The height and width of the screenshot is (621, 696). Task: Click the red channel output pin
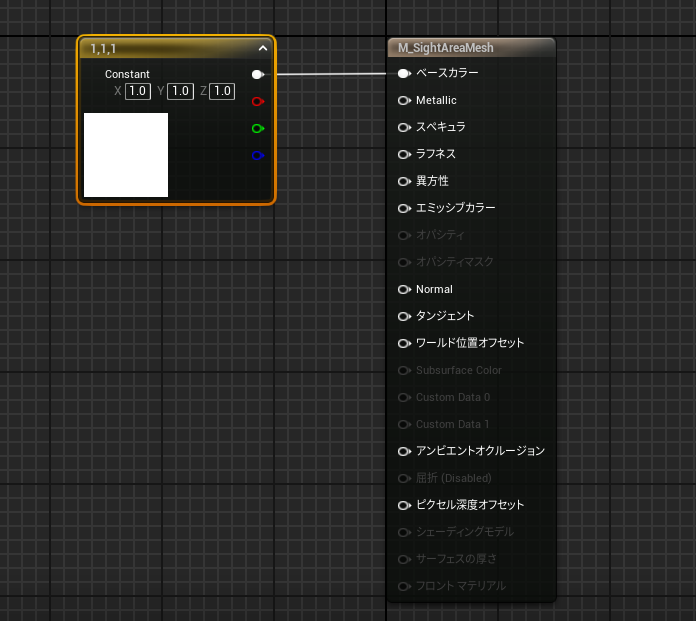click(x=258, y=101)
